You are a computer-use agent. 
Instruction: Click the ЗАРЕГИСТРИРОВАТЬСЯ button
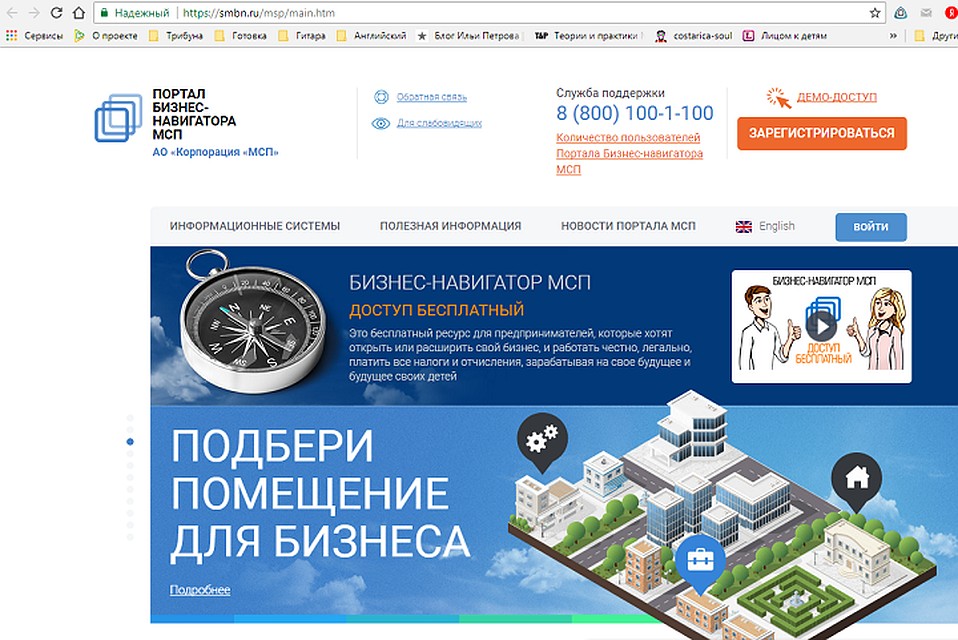(822, 133)
